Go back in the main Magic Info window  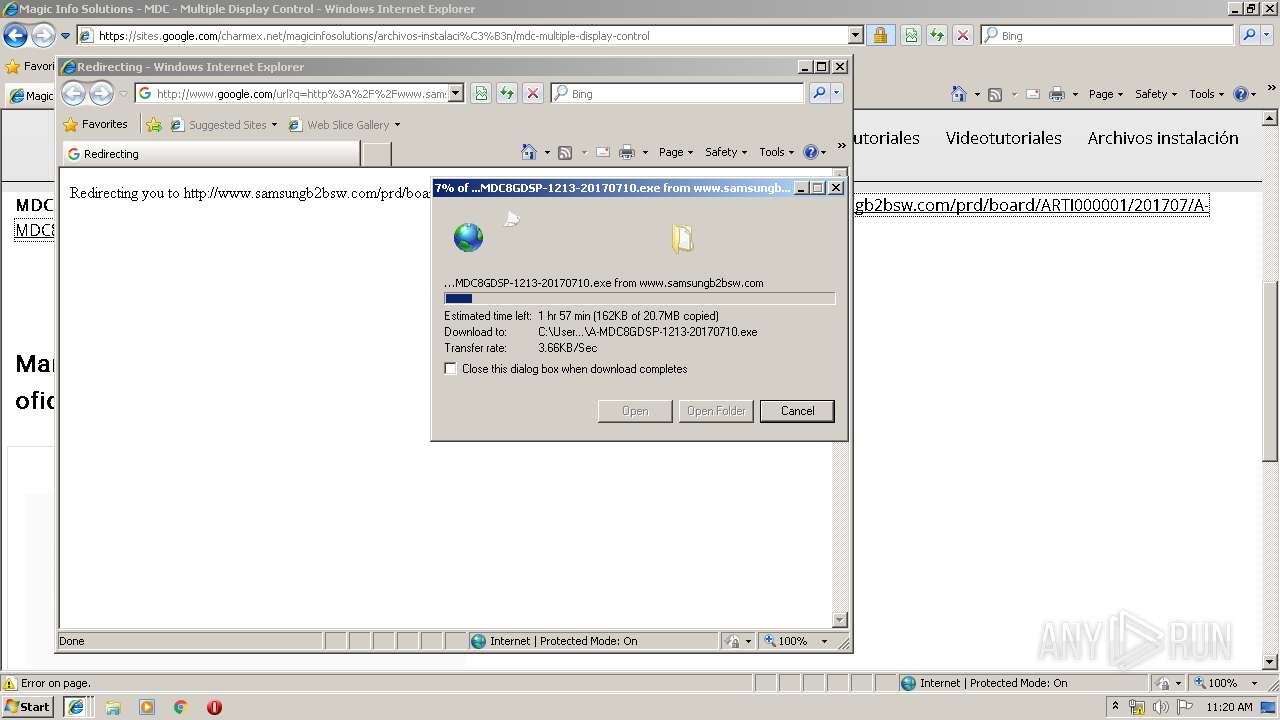[15, 36]
